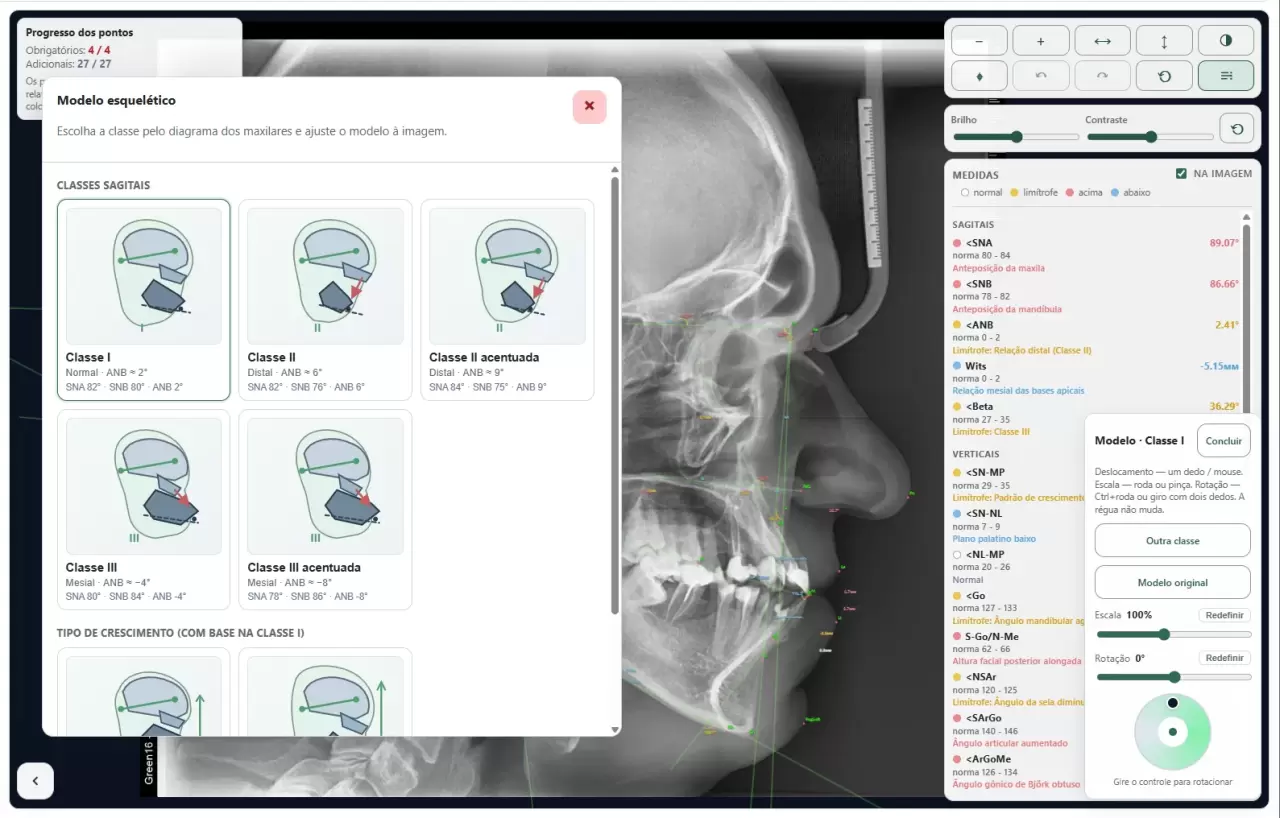The height and width of the screenshot is (818, 1280).
Task: Click Redefinir next to Rotação
Action: point(1224,658)
